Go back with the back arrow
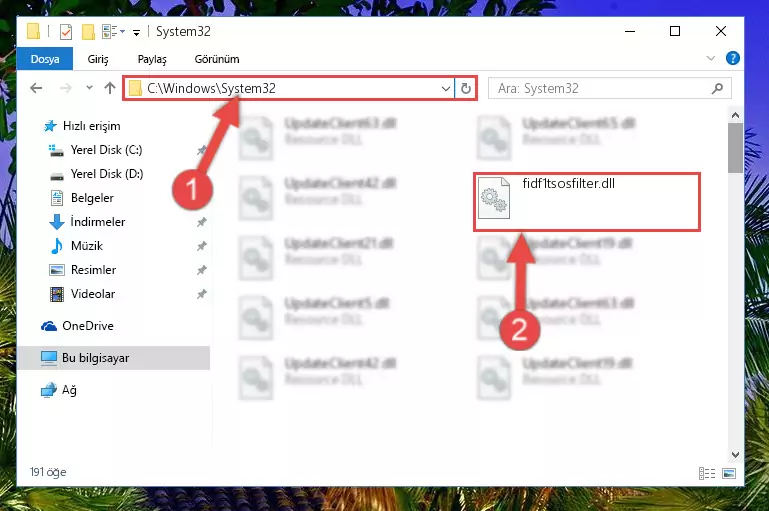Screen dimensions: 769x511 click(x=36, y=88)
